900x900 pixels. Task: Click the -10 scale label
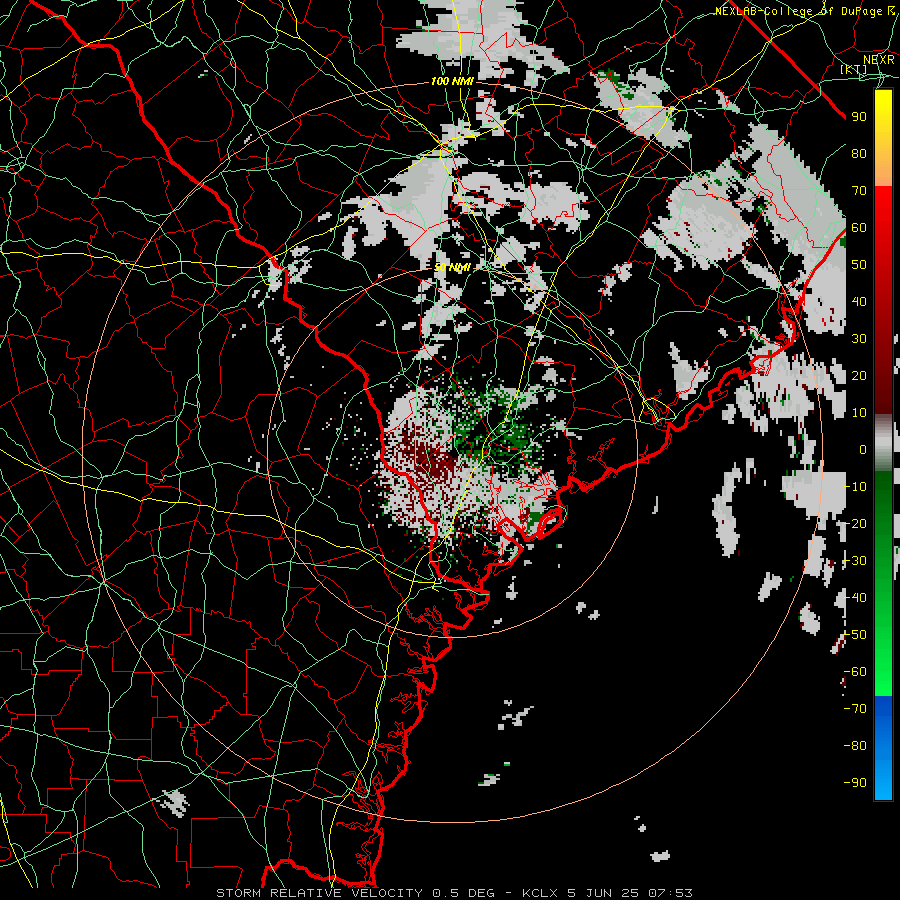855,487
